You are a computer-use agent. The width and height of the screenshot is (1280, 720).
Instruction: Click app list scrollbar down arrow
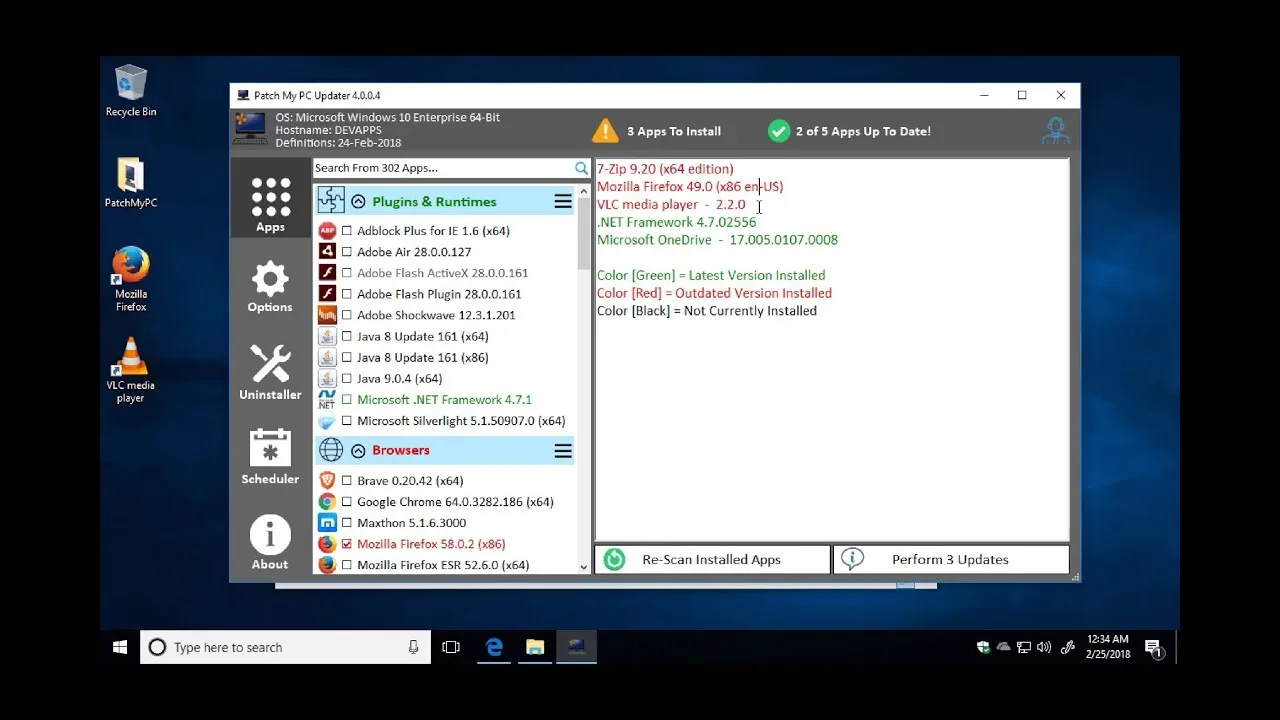pos(584,567)
